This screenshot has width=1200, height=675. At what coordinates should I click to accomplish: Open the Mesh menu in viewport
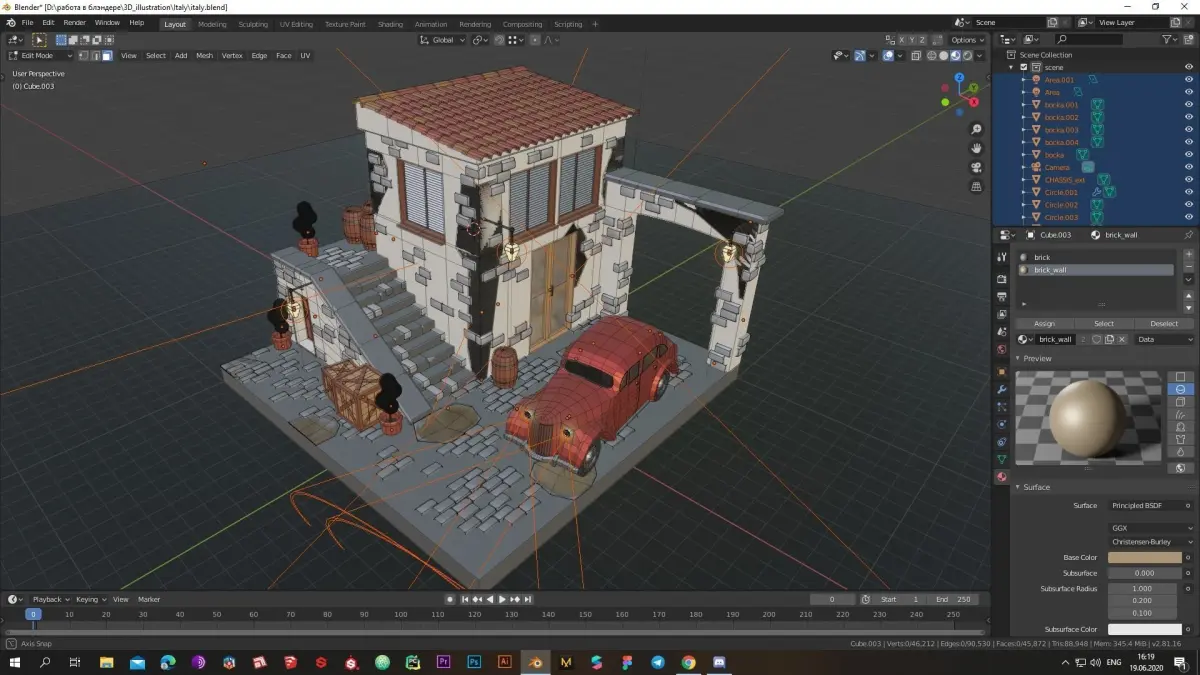204,56
